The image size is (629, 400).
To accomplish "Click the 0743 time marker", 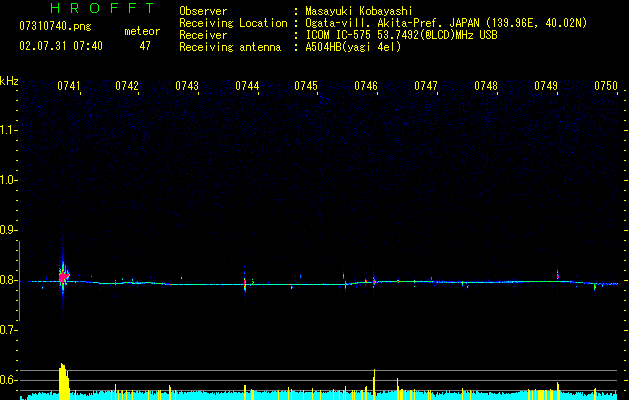I will click(187, 86).
